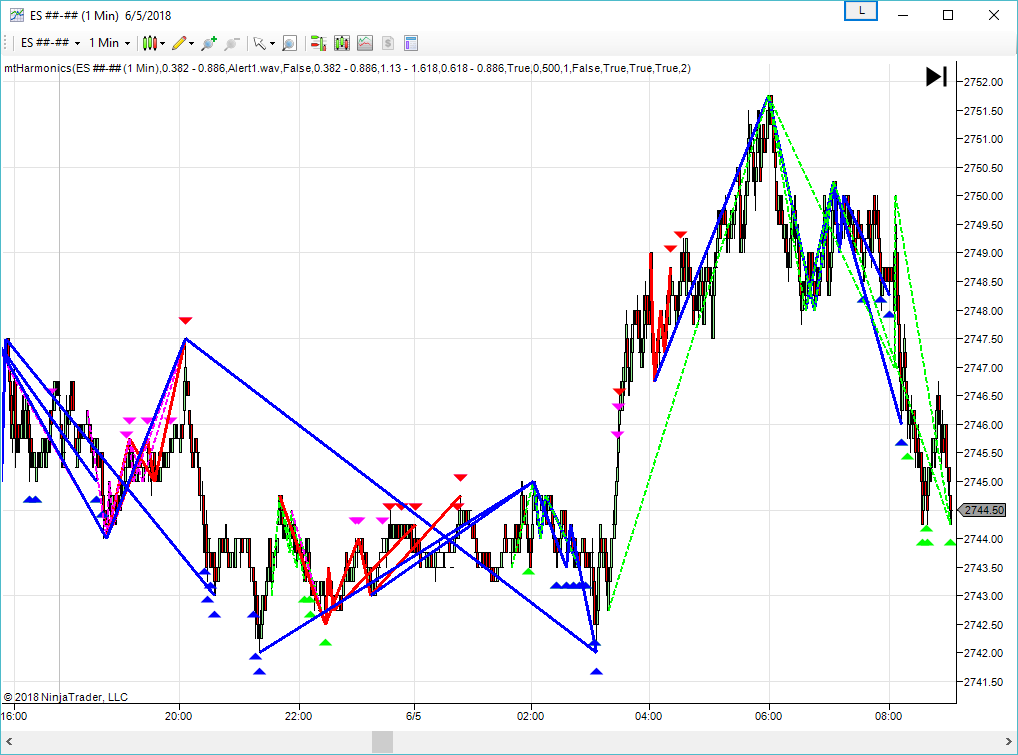
Task: Click the zoom frame magnifier icon
Action: [289, 43]
